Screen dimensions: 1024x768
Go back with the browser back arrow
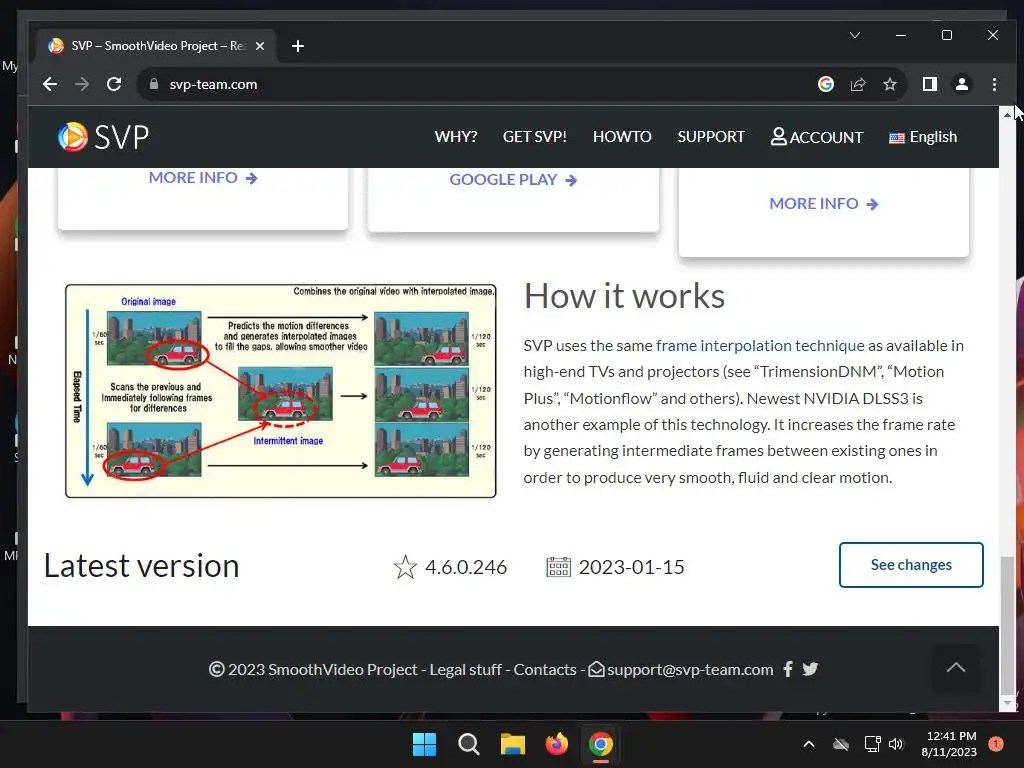click(50, 84)
